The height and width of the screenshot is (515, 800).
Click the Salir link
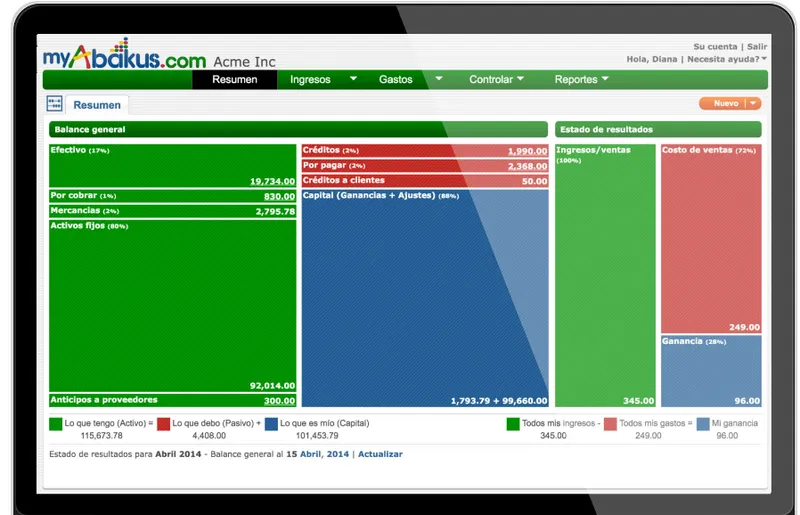757,46
